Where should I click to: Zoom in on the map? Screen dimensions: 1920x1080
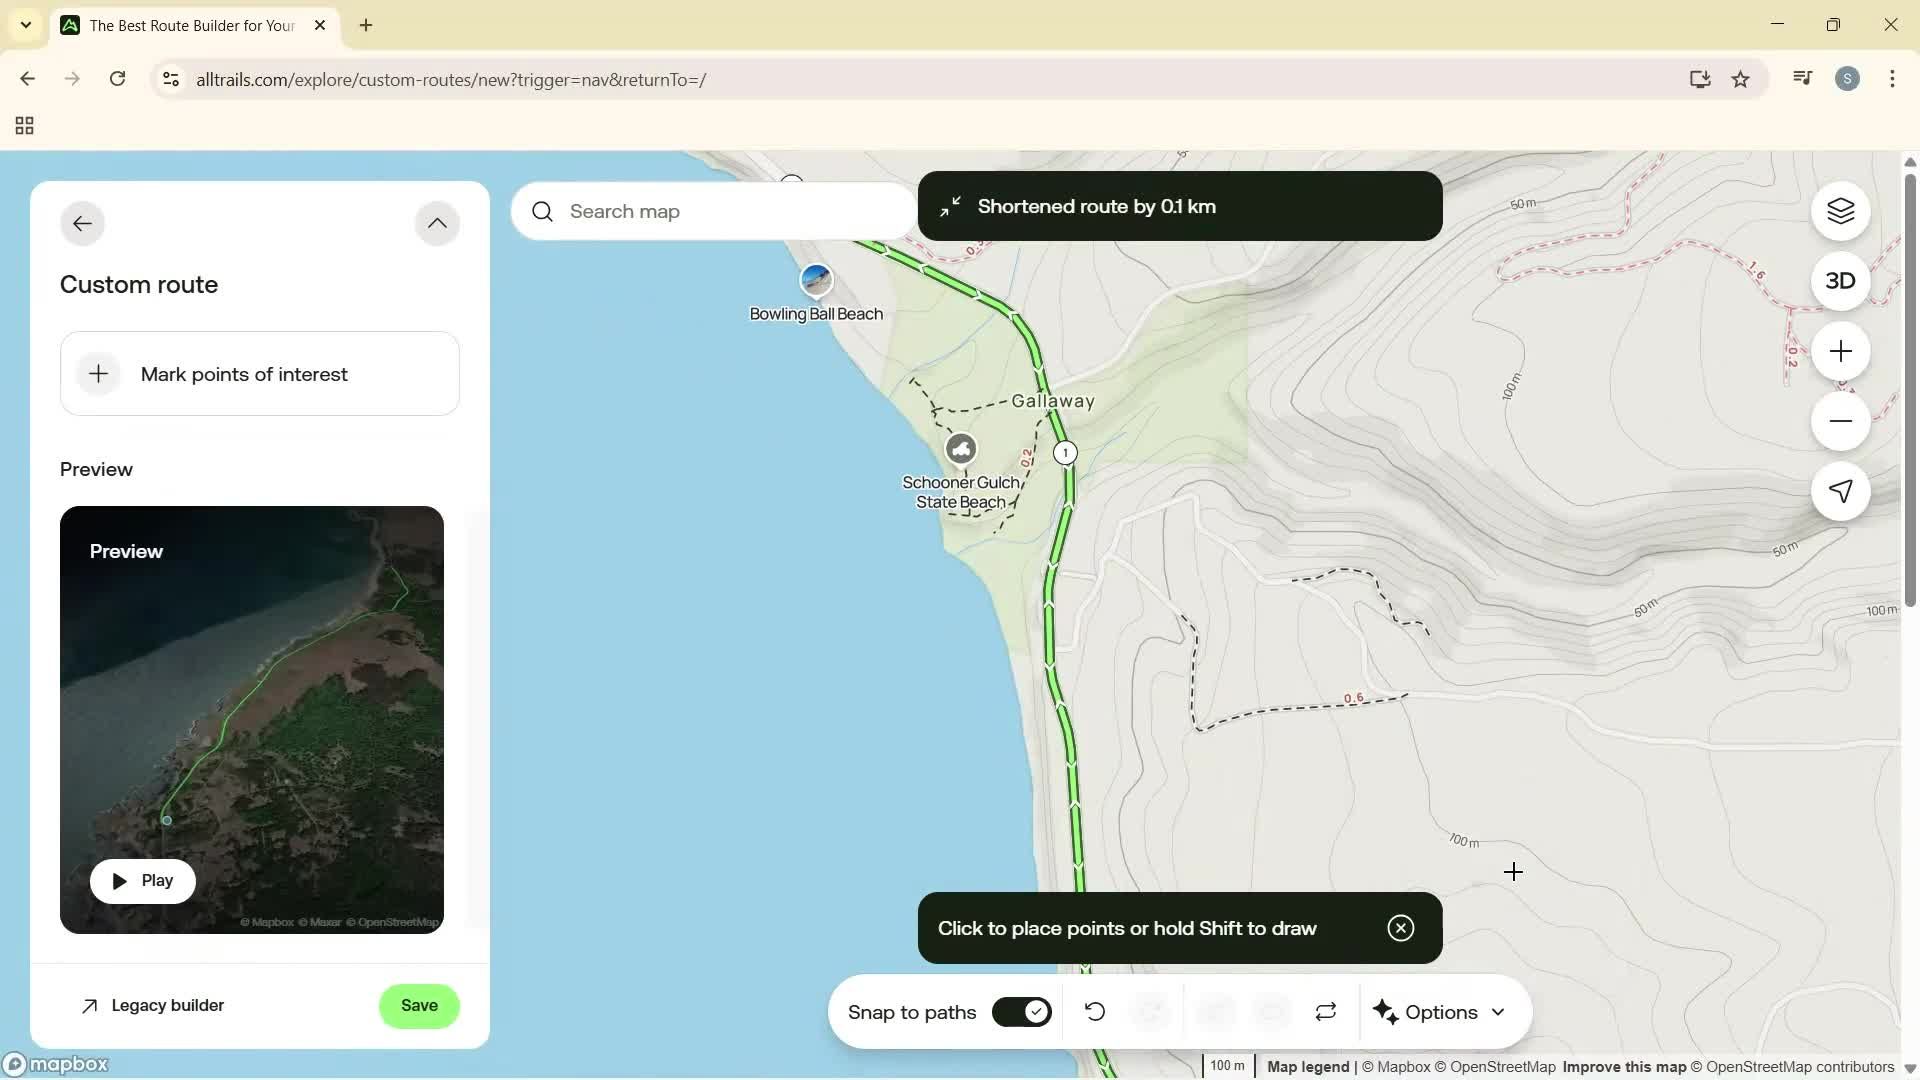tap(1839, 351)
